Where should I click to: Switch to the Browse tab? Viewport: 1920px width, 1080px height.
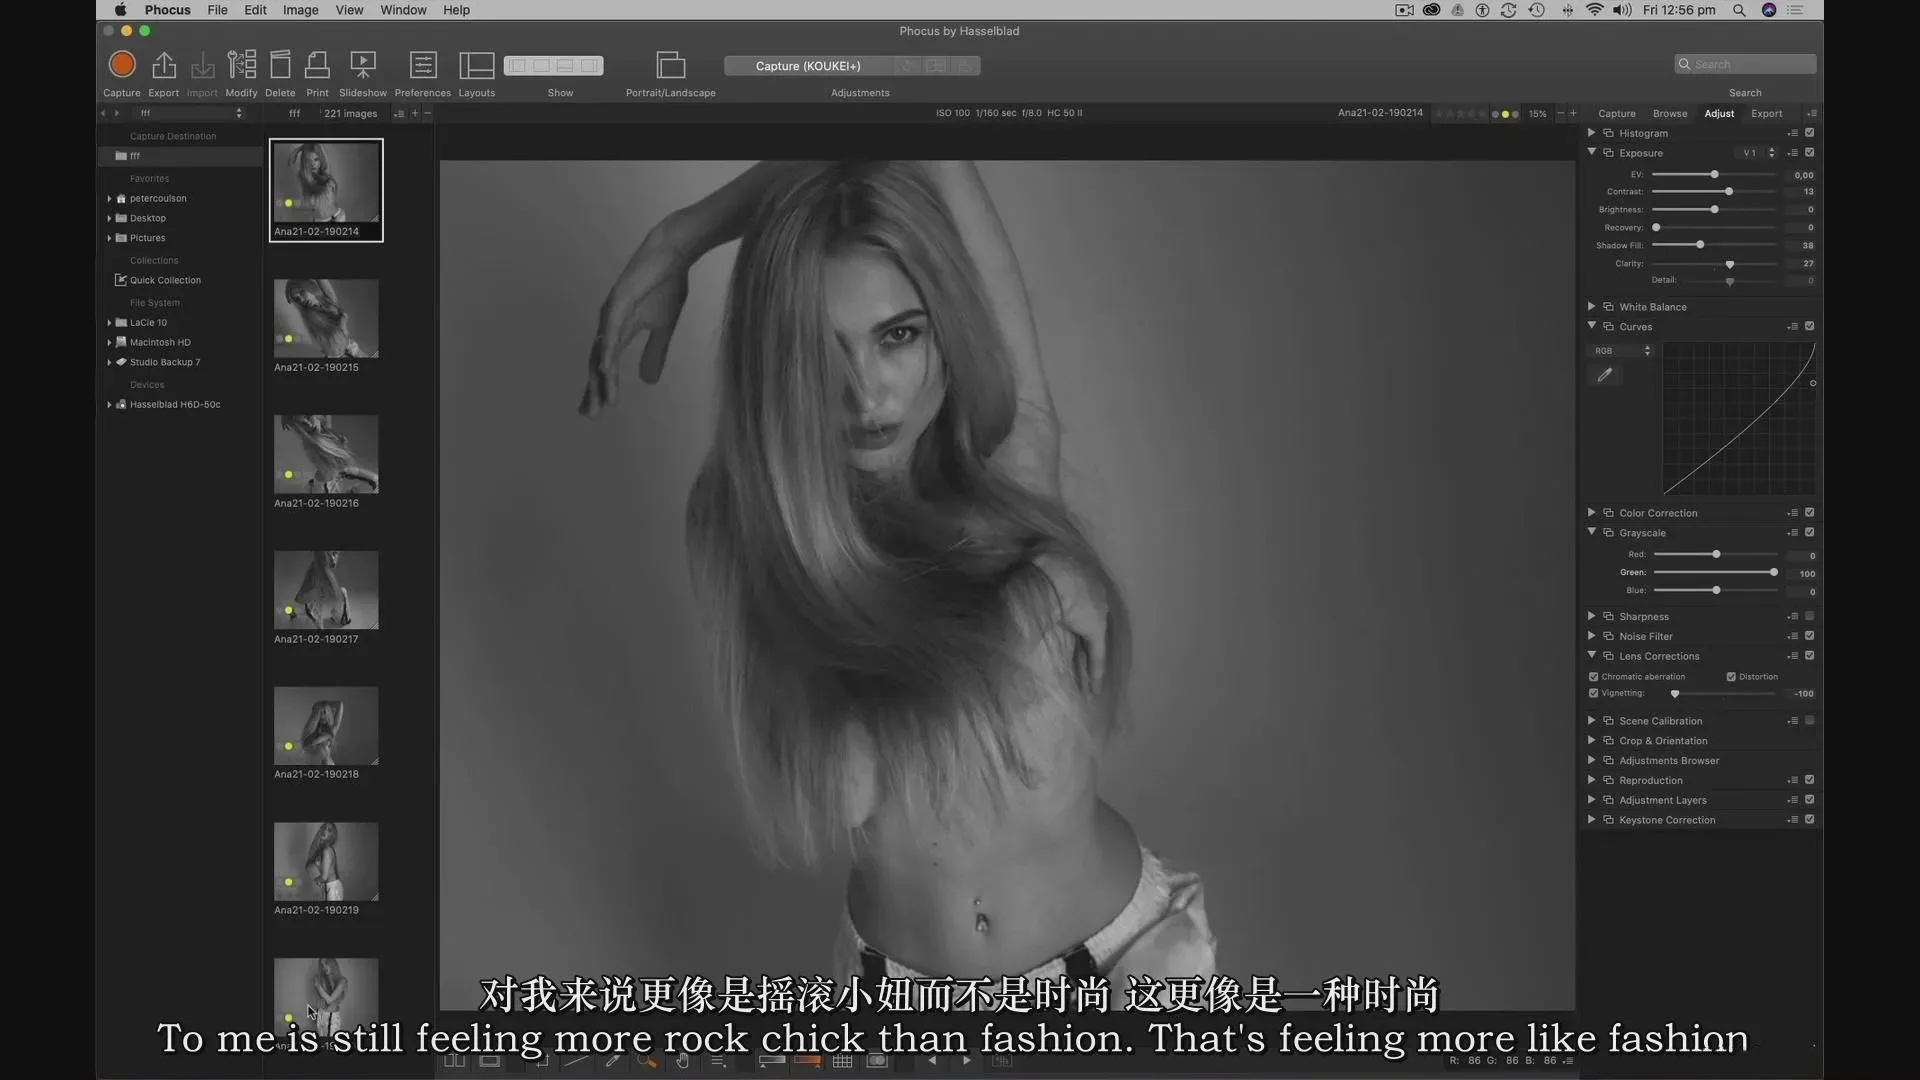point(1669,114)
